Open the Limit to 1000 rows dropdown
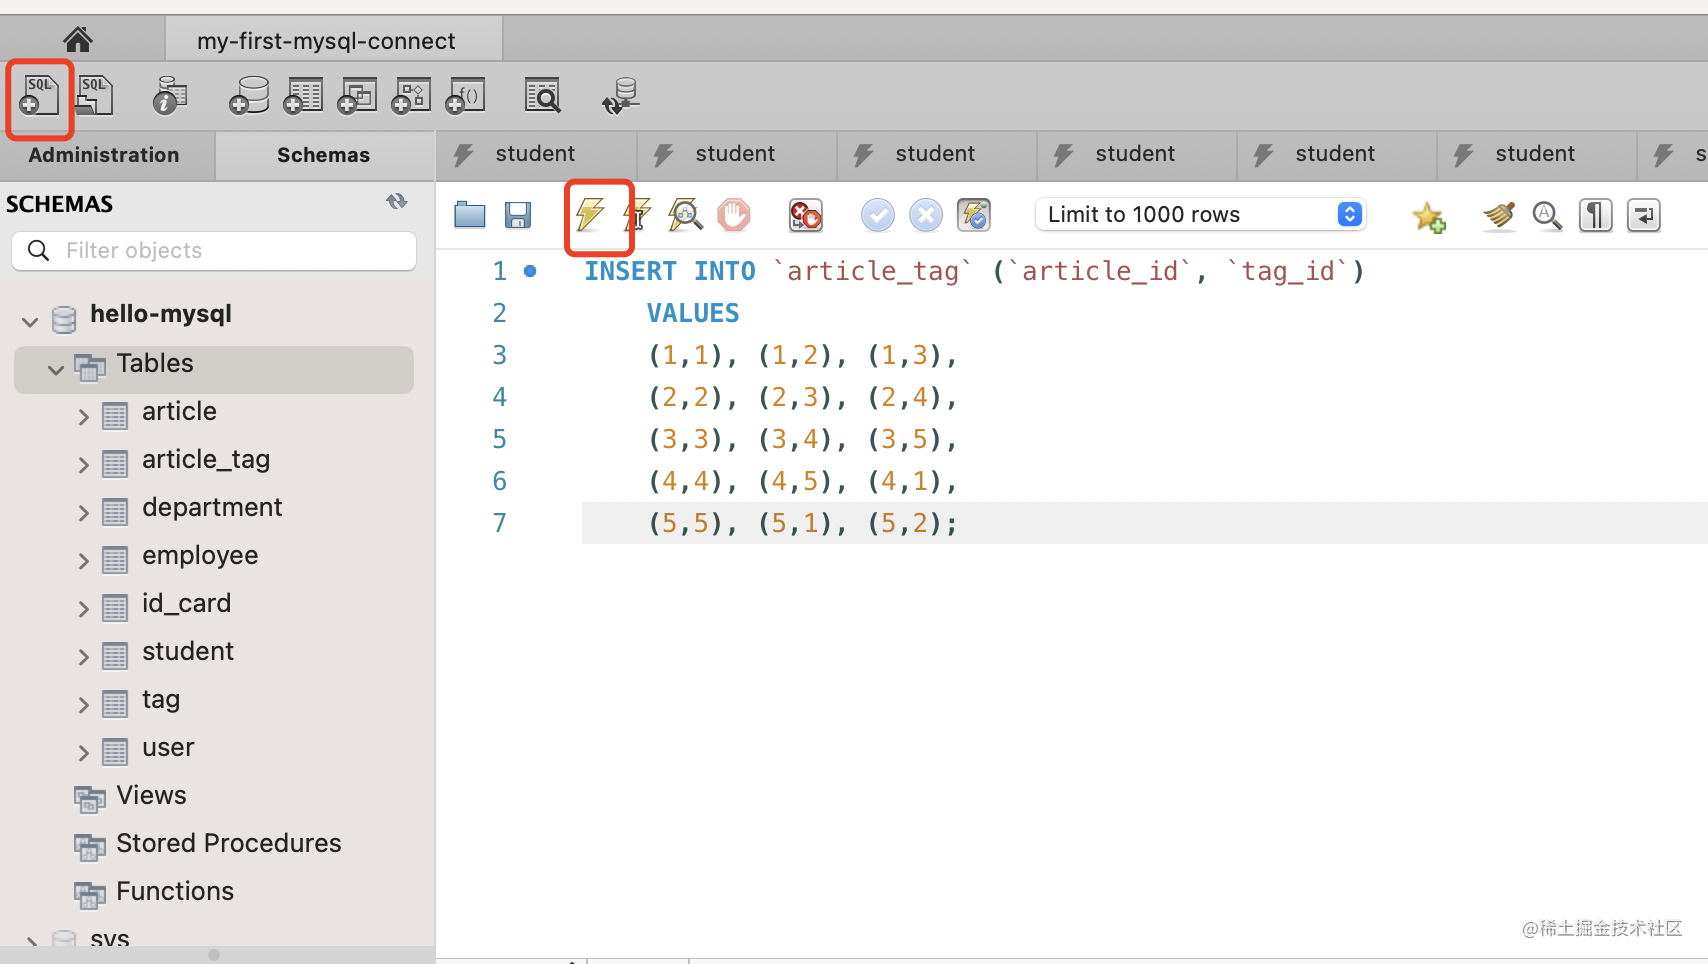Screen dimensions: 1708x964 (x=1200, y=215)
